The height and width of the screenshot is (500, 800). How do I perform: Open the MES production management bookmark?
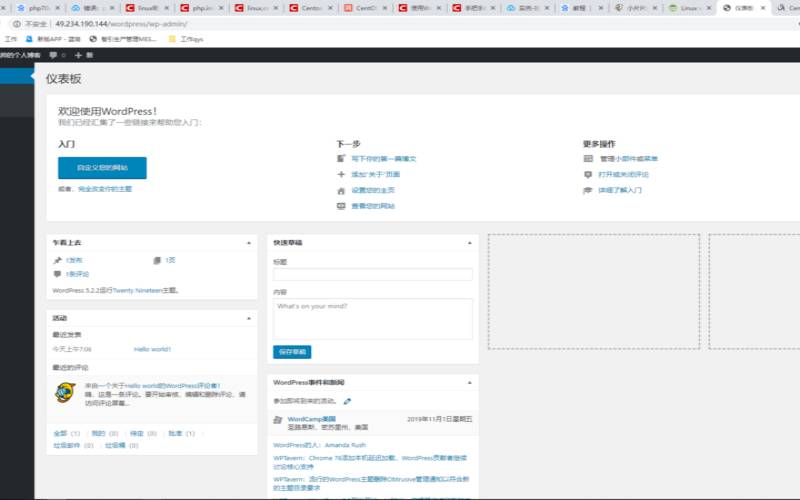click(x=123, y=39)
